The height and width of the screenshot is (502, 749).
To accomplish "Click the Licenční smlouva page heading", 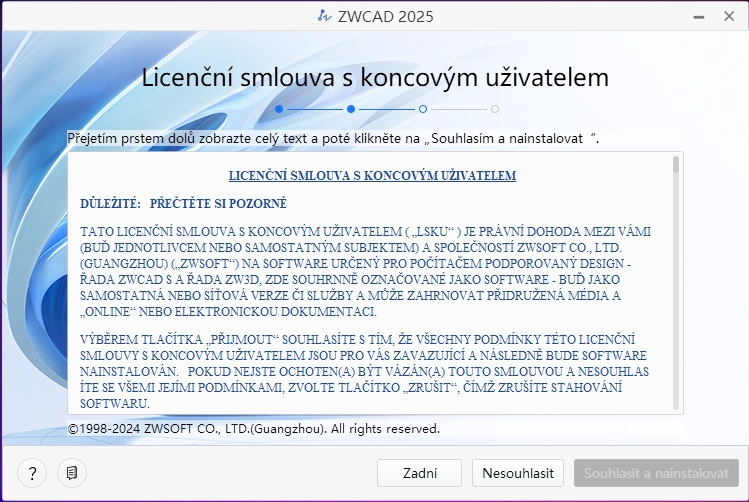I will tap(374, 77).
